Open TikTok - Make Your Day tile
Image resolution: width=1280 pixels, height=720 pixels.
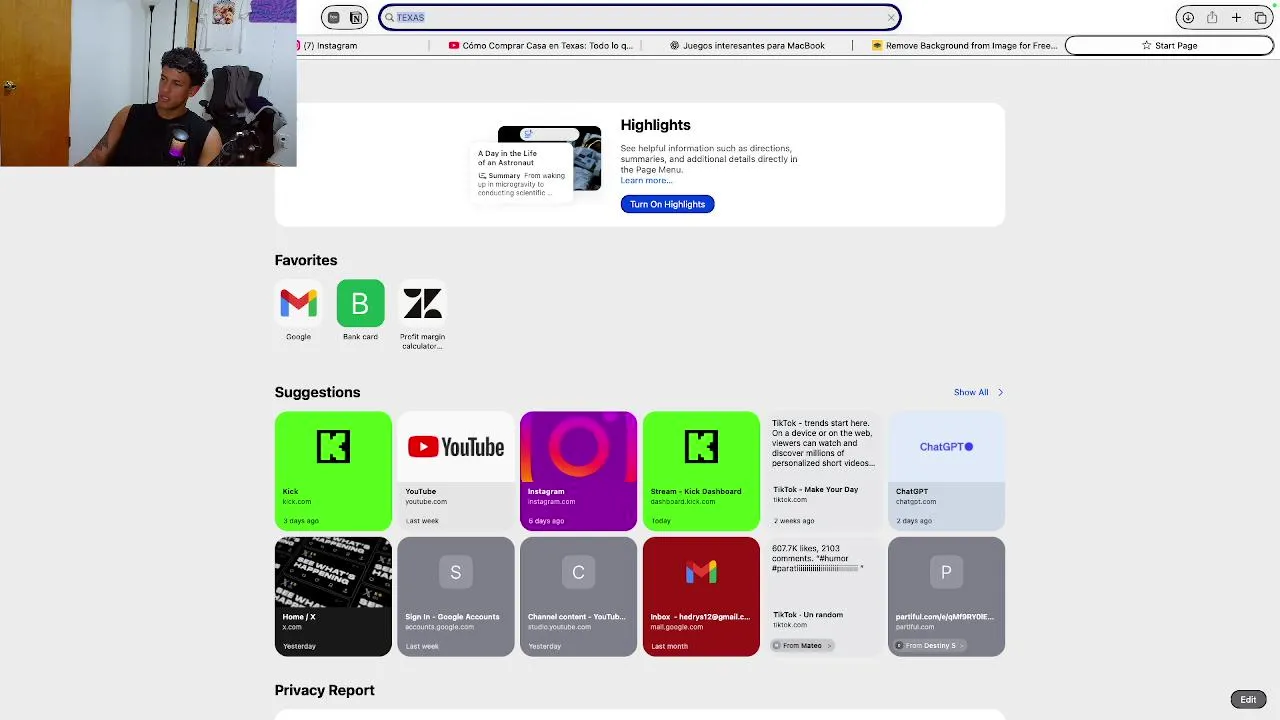click(x=823, y=470)
